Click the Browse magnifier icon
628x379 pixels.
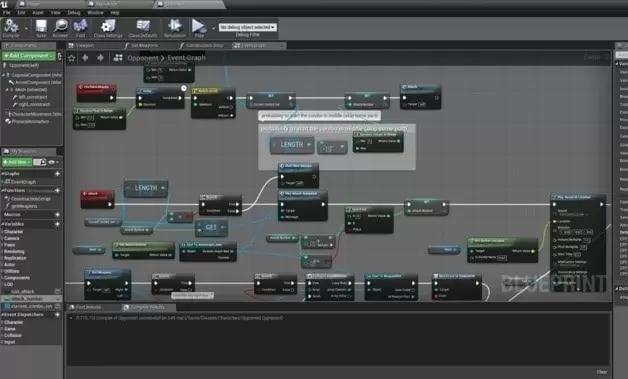60,28
